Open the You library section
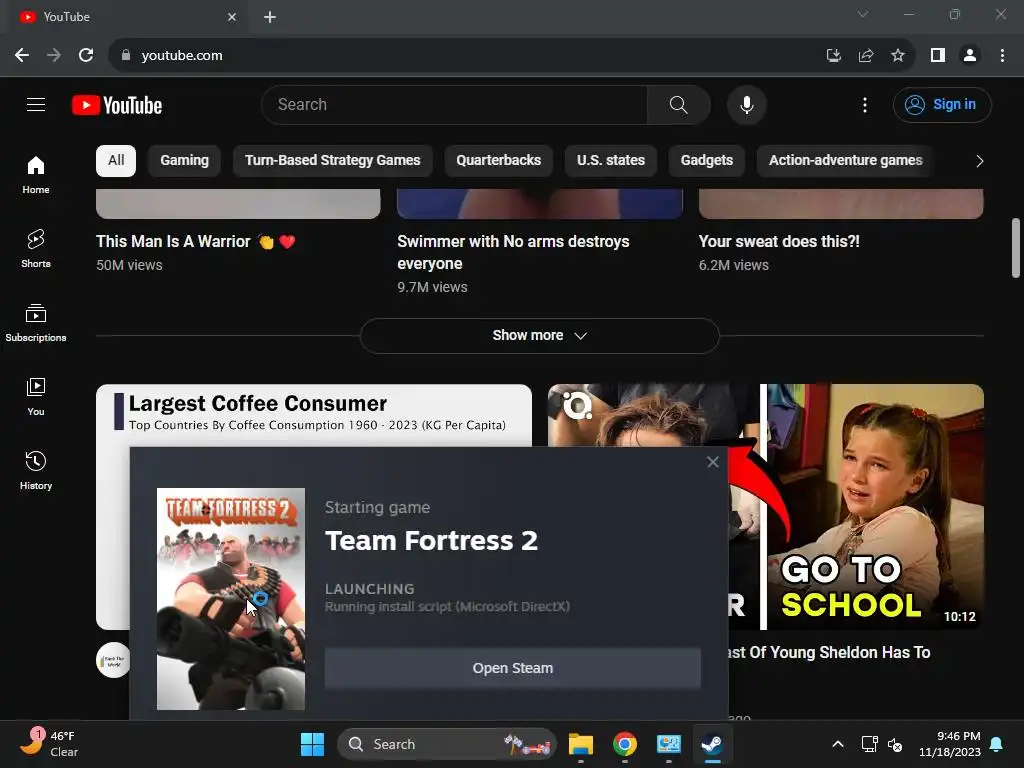This screenshot has height=768, width=1024. [36, 396]
